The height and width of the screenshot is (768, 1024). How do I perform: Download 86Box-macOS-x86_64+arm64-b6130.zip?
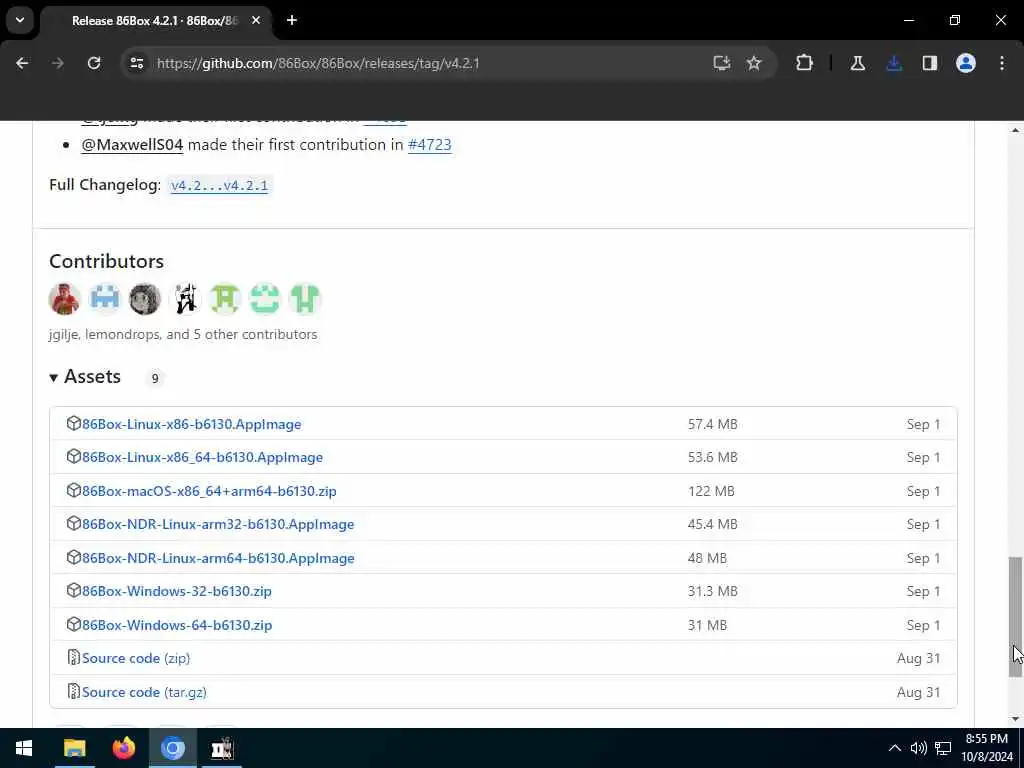point(209,491)
